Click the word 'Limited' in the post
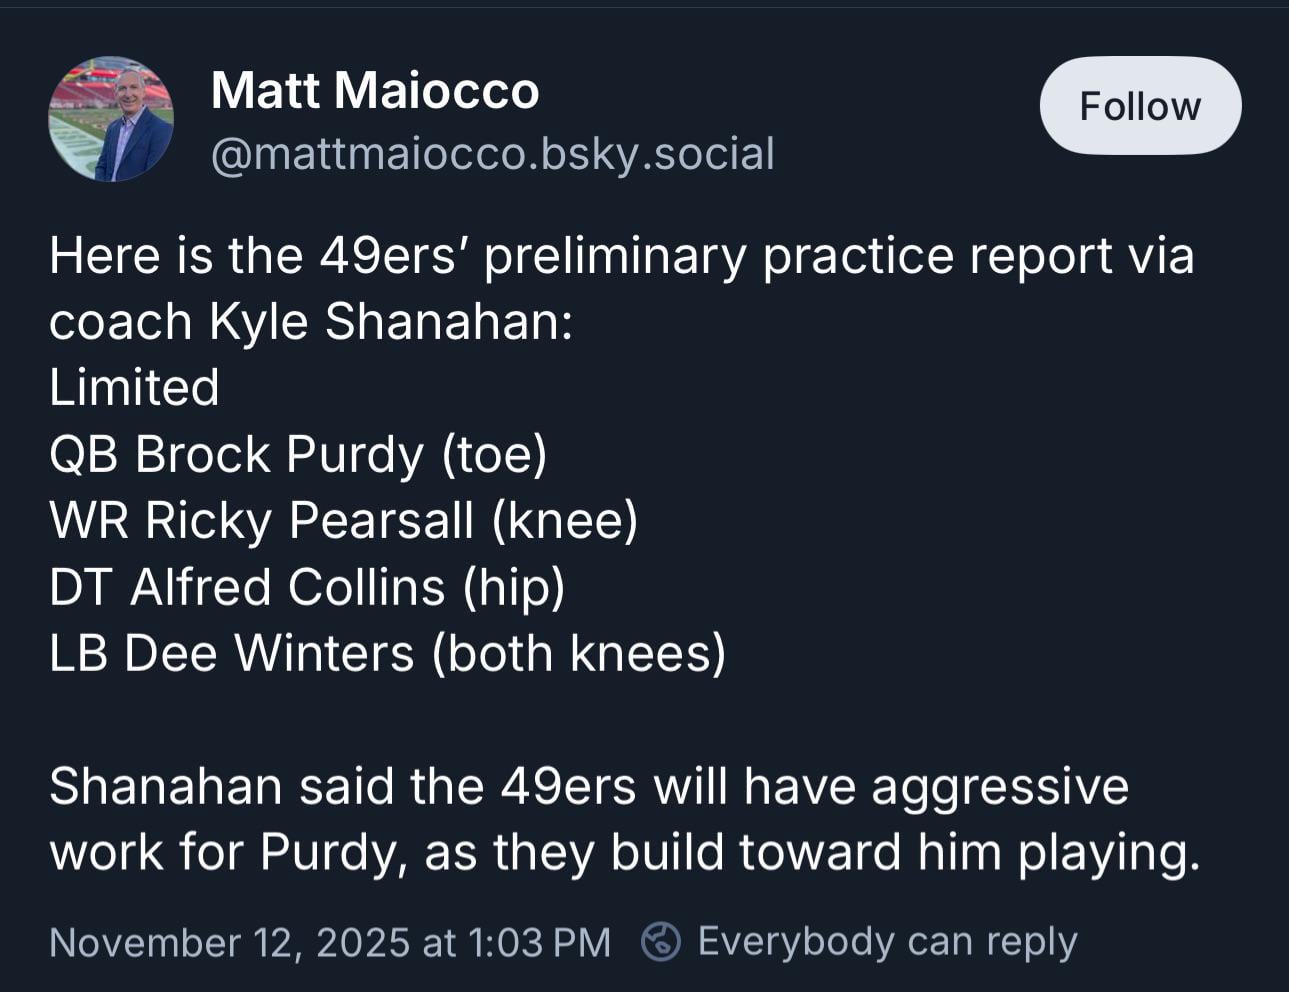 pos(134,387)
